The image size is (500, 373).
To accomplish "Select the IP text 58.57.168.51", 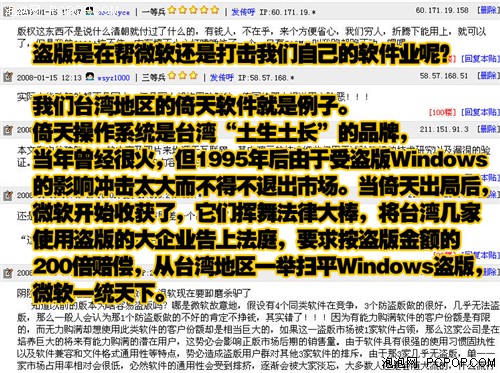I will tap(444, 76).
